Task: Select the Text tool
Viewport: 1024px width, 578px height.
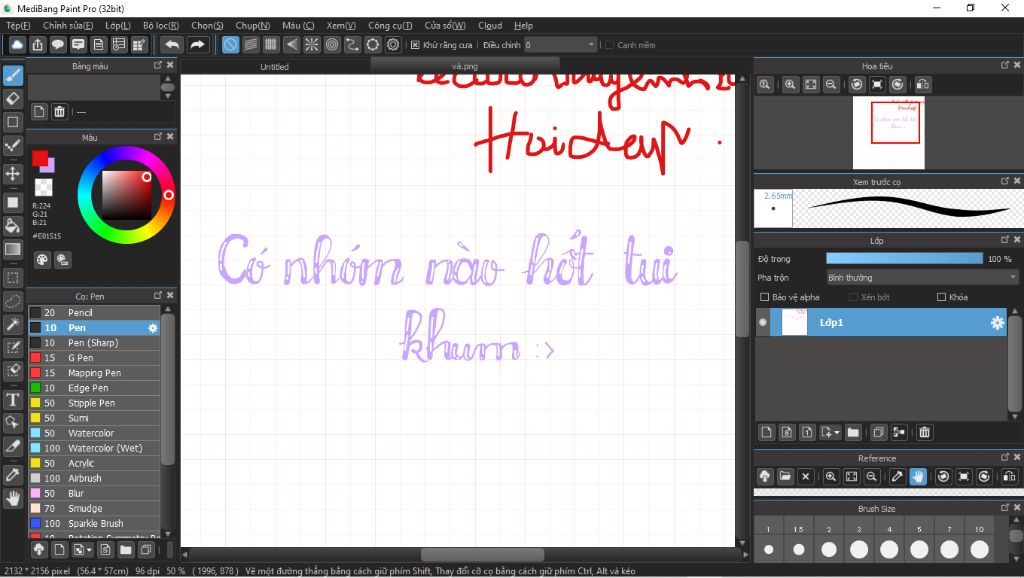Action: click(12, 399)
